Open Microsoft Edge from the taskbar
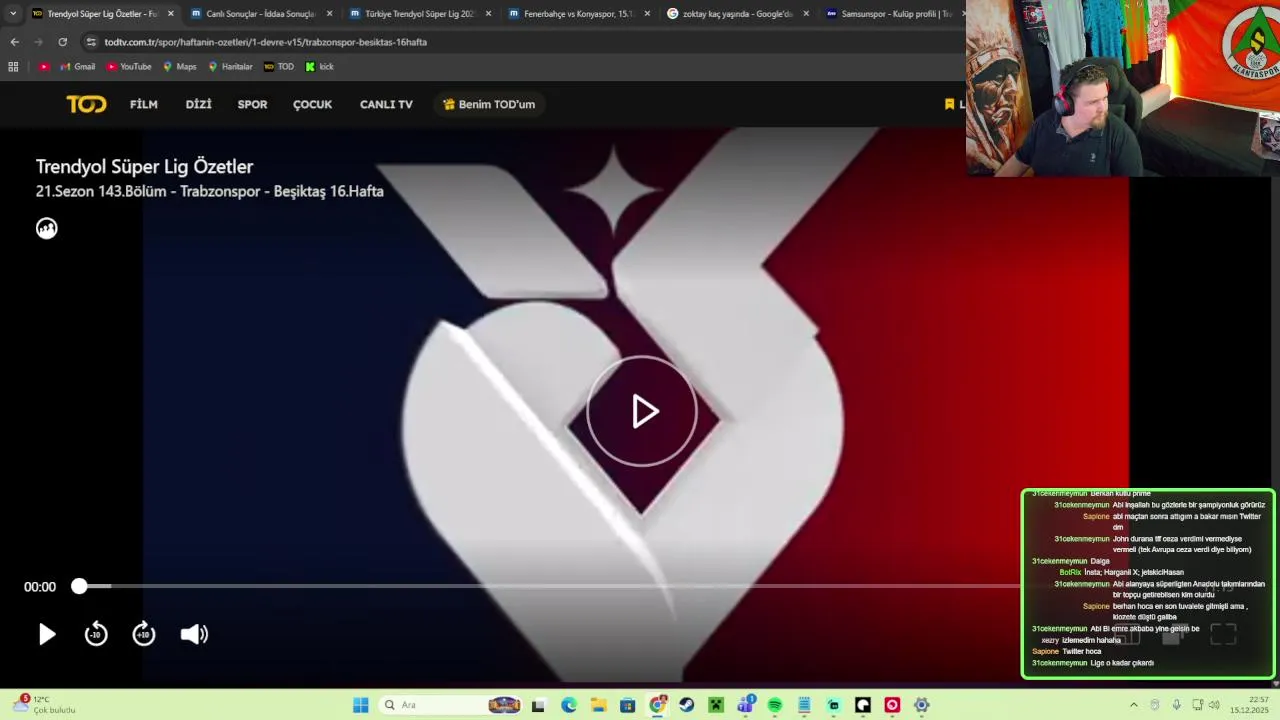The height and width of the screenshot is (720, 1280). click(x=569, y=705)
